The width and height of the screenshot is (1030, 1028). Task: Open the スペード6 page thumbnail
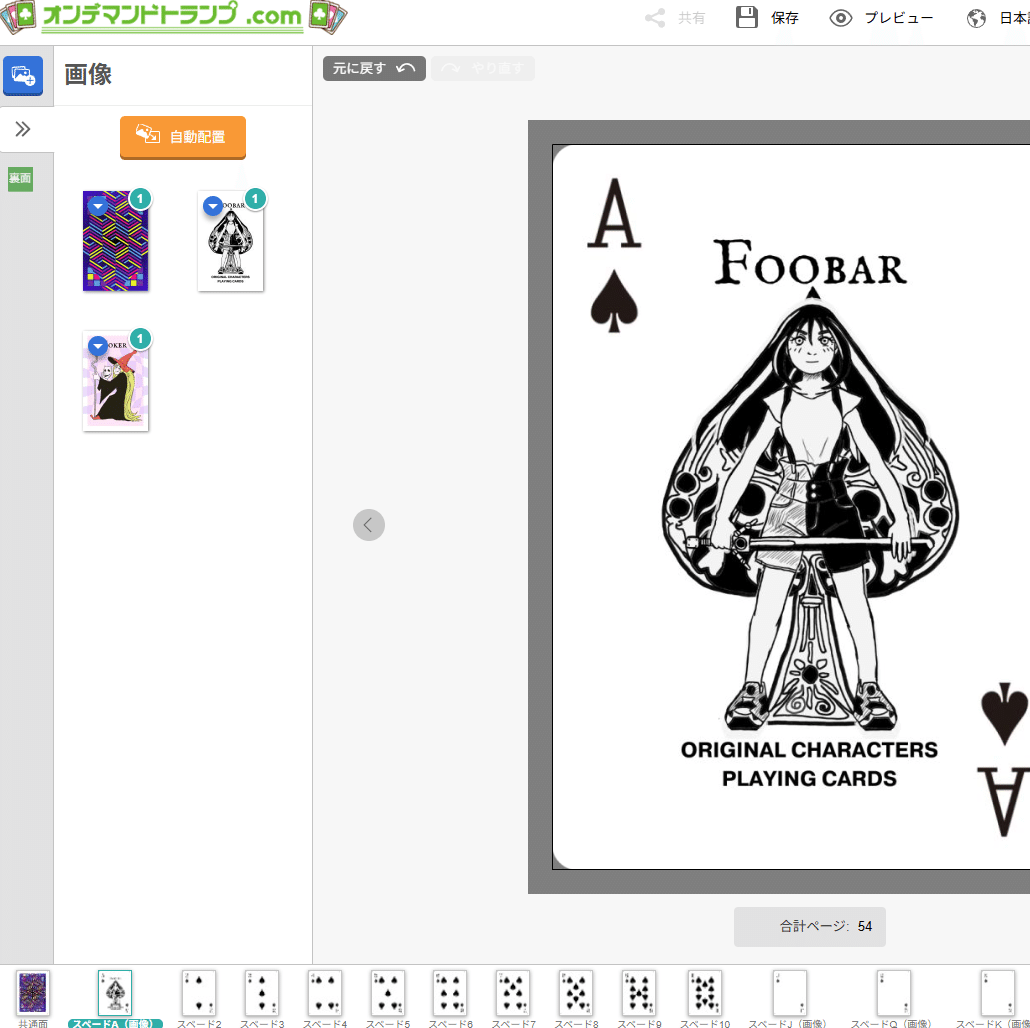pos(450,993)
